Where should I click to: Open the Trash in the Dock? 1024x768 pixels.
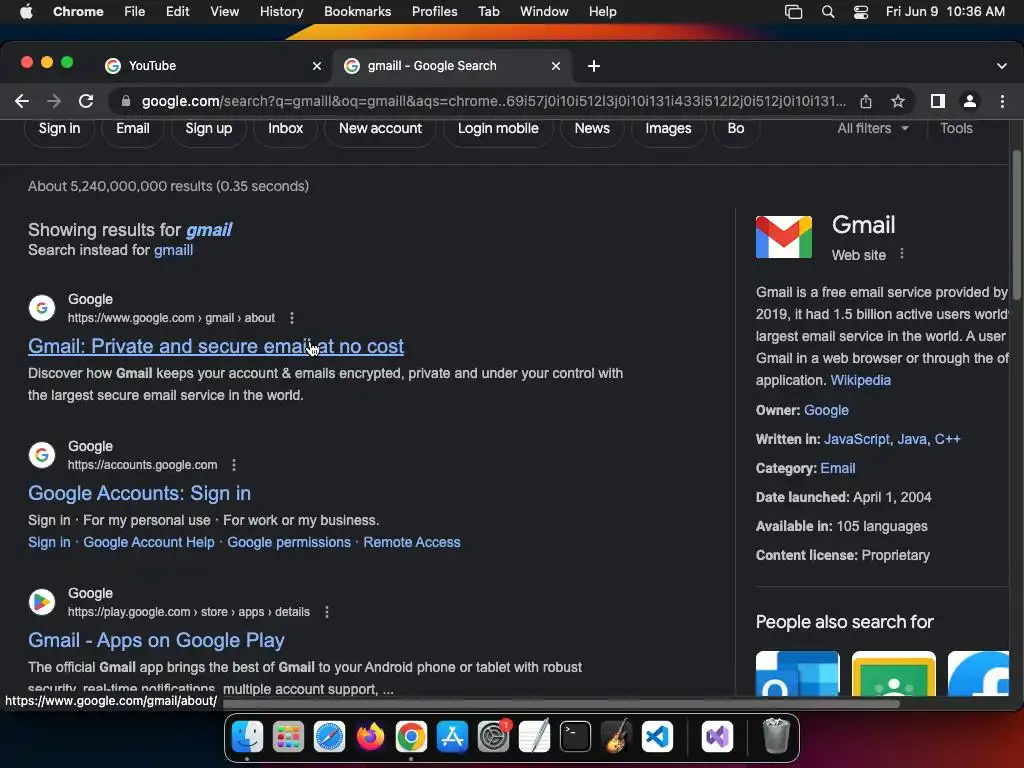click(776, 736)
